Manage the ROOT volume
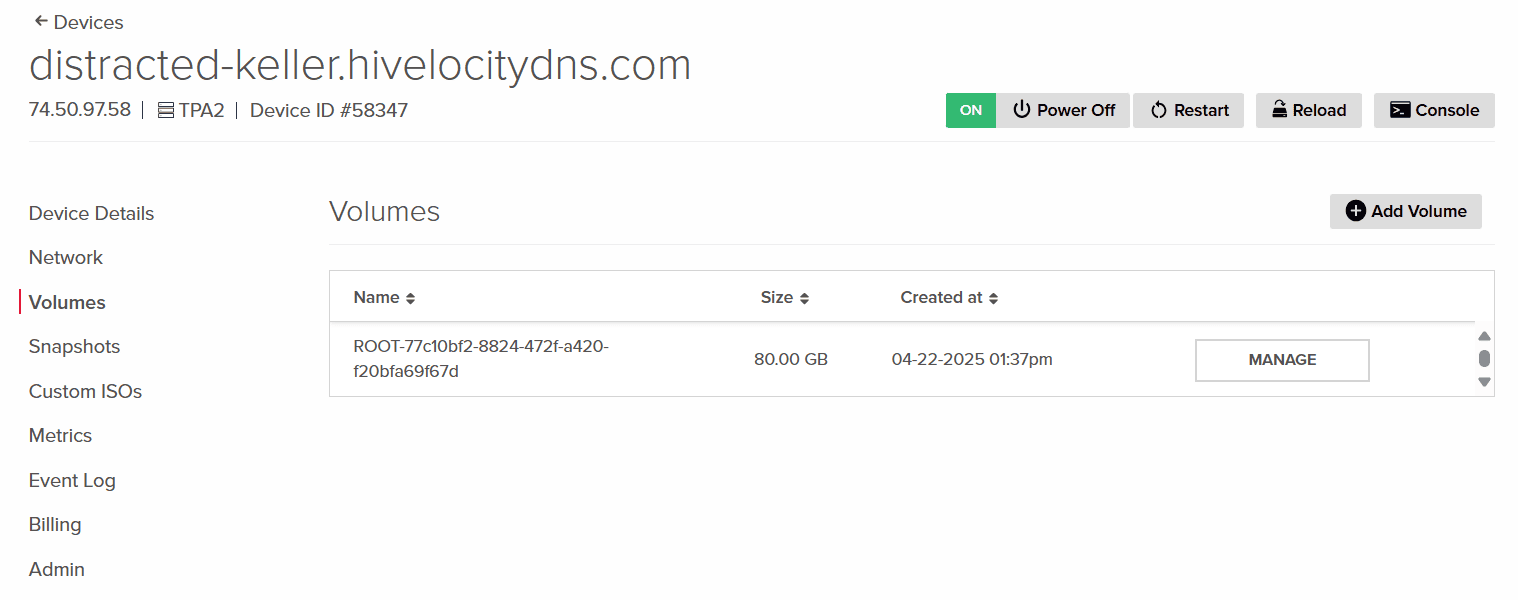1518x600 pixels. click(x=1282, y=360)
